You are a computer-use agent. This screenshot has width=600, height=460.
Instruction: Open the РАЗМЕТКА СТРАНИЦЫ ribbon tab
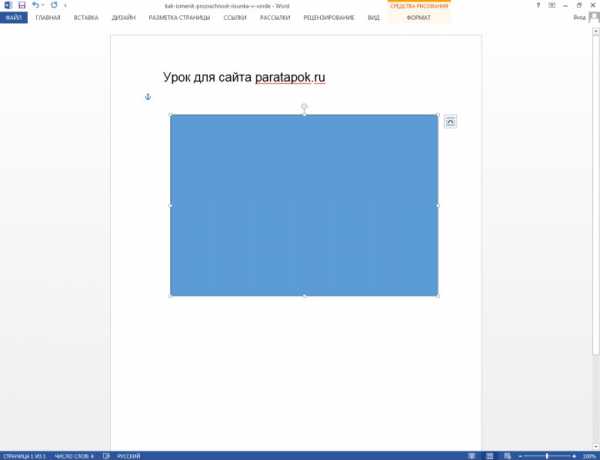[x=179, y=18]
